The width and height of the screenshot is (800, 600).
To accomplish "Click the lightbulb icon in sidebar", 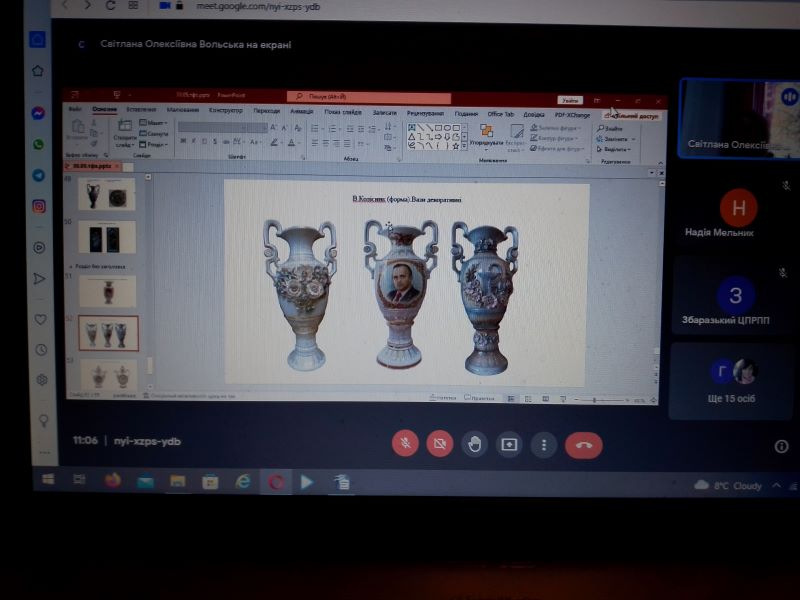I will [43, 420].
